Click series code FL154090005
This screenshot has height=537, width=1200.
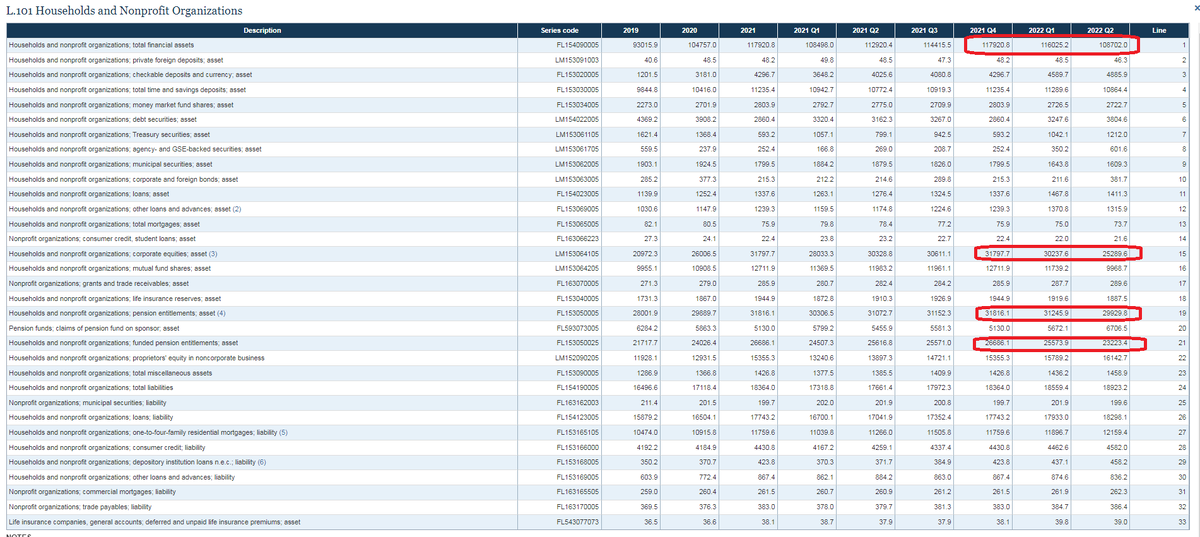click(x=576, y=45)
